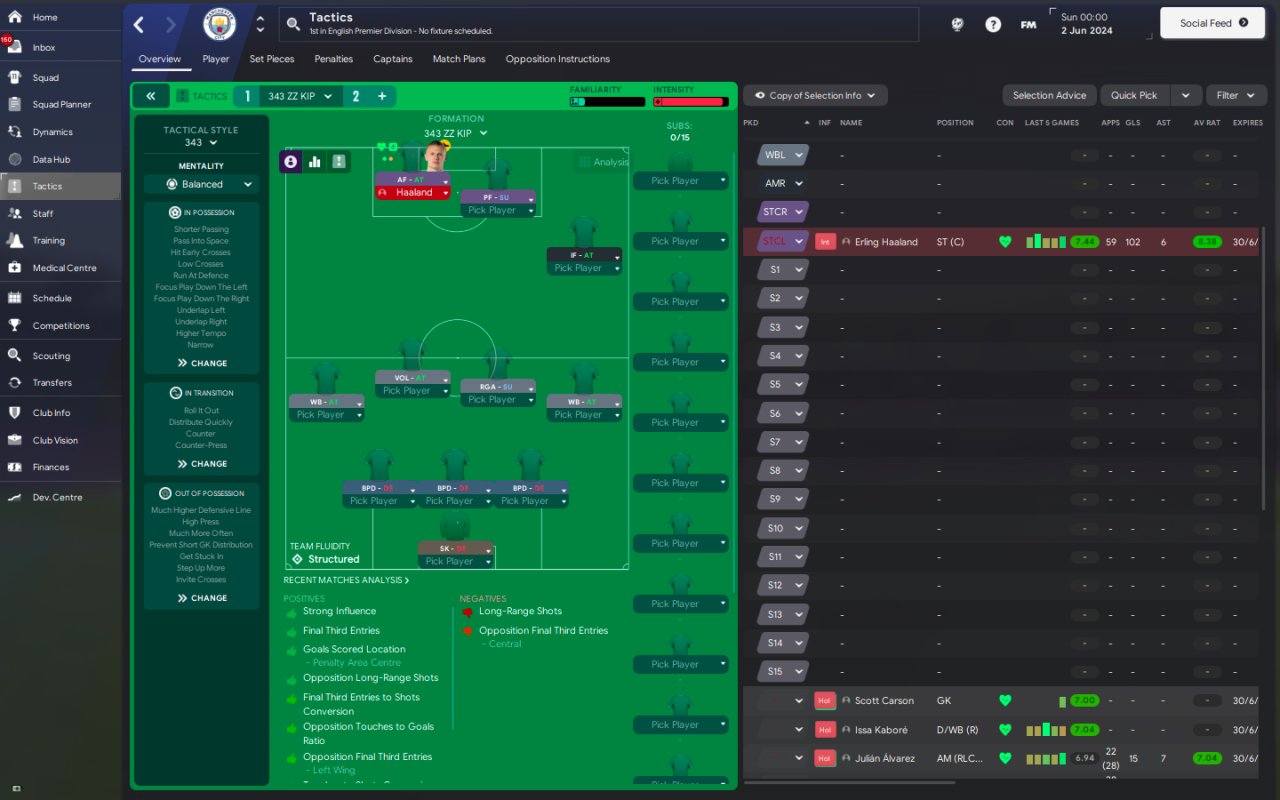Click the Selection Advice button
This screenshot has width=1280, height=800.
(x=1049, y=95)
